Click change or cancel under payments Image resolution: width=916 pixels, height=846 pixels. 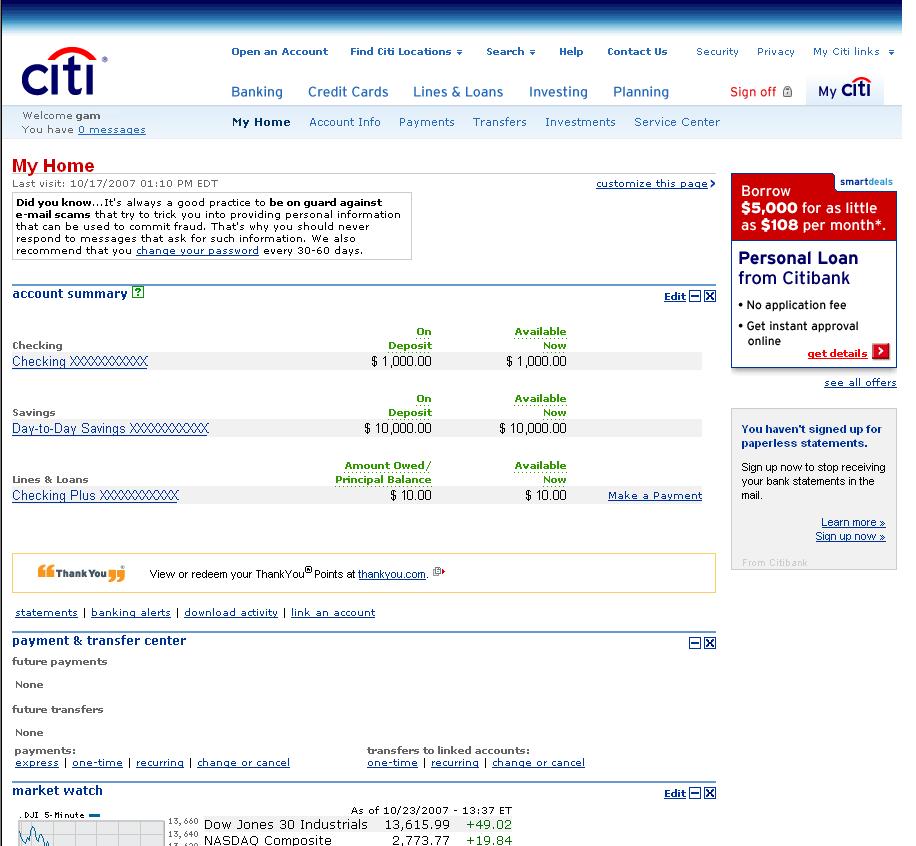click(243, 762)
